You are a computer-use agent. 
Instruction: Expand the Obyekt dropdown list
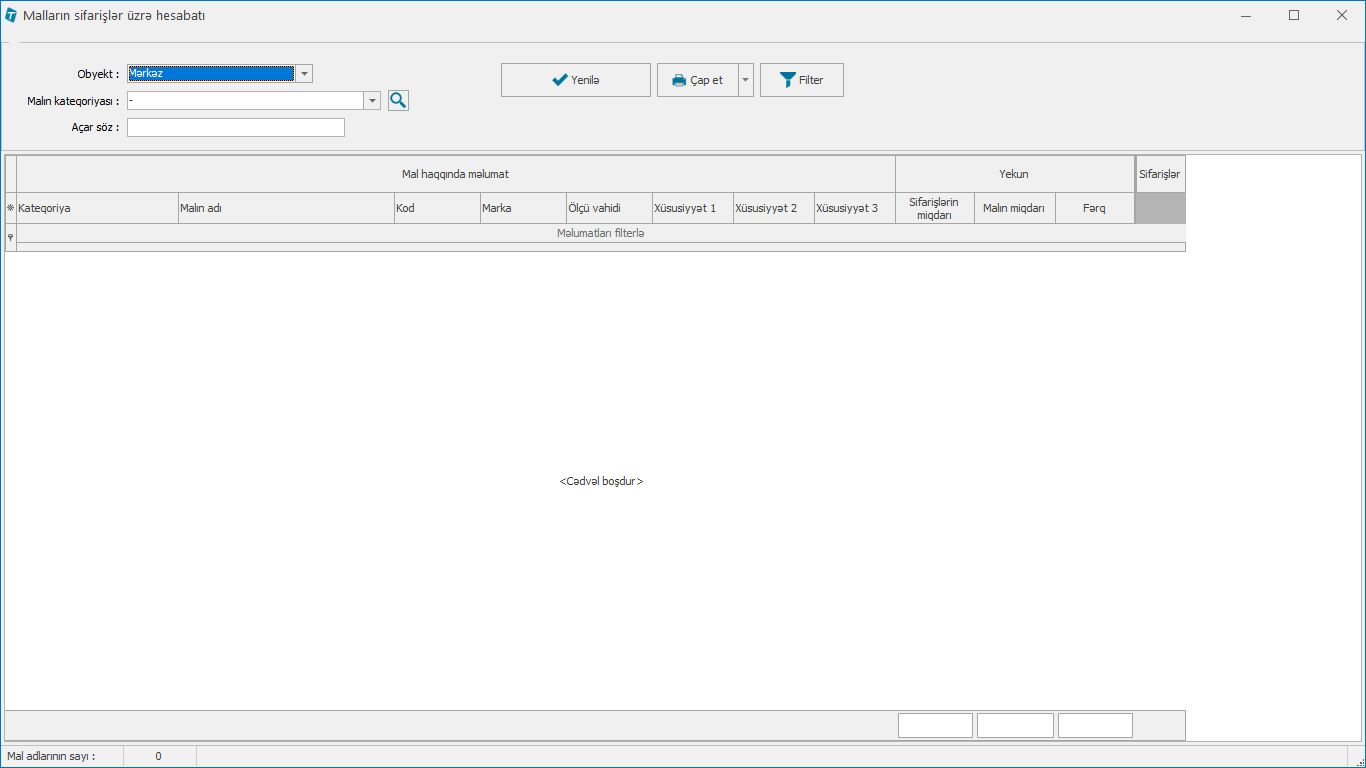pos(304,73)
